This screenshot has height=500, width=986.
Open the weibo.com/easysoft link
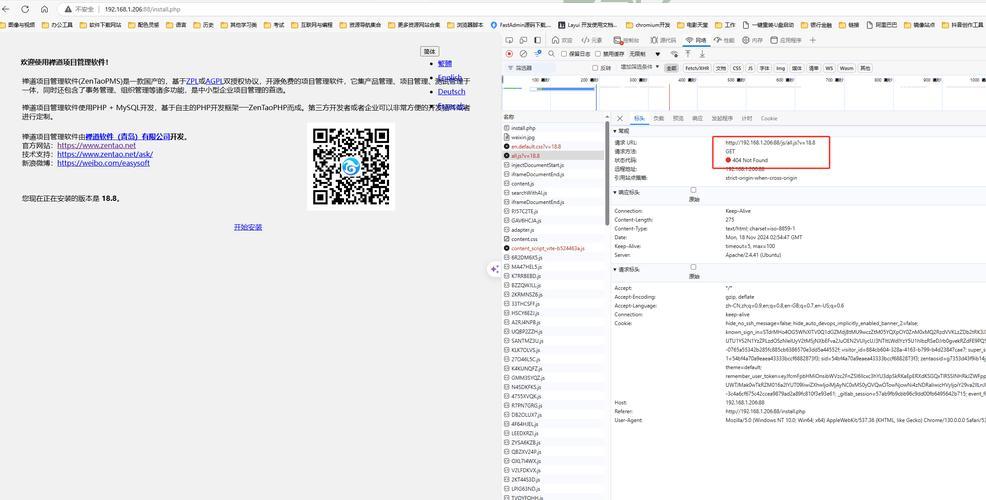pyautogui.click(x=103, y=163)
